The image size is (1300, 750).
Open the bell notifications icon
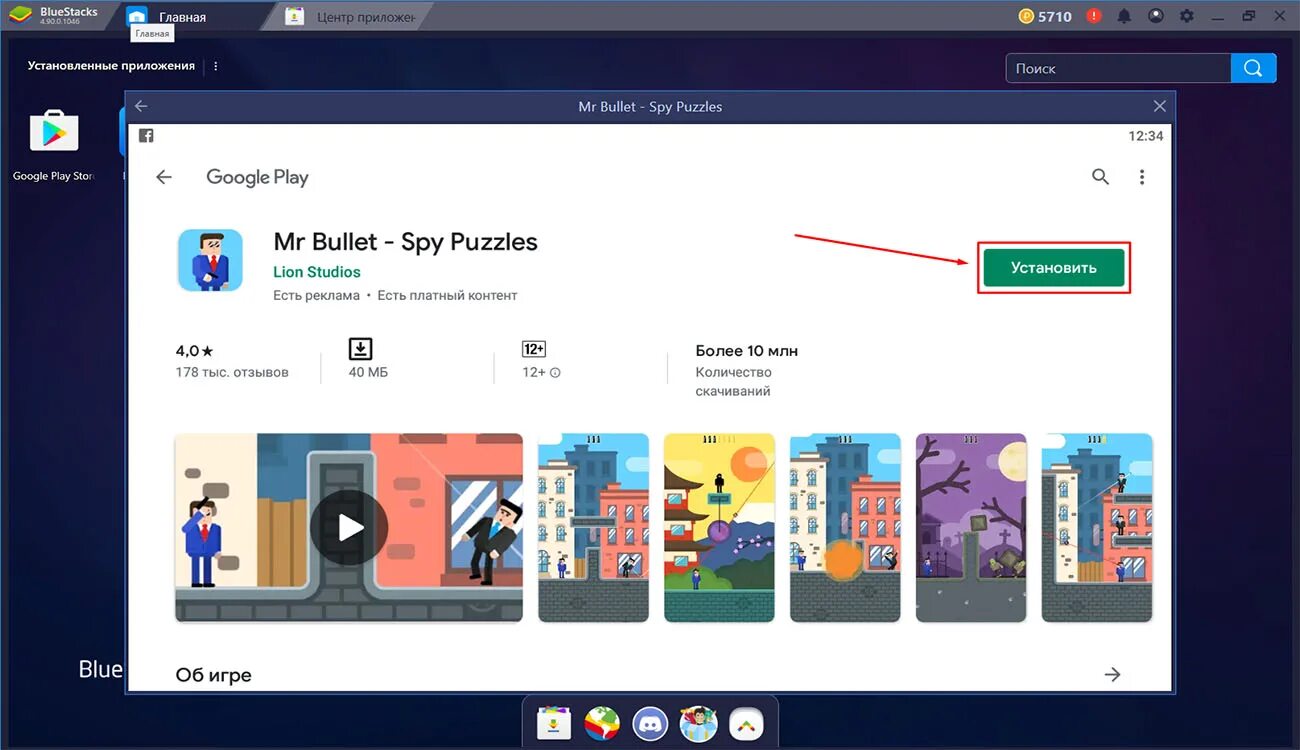pyautogui.click(x=1125, y=16)
